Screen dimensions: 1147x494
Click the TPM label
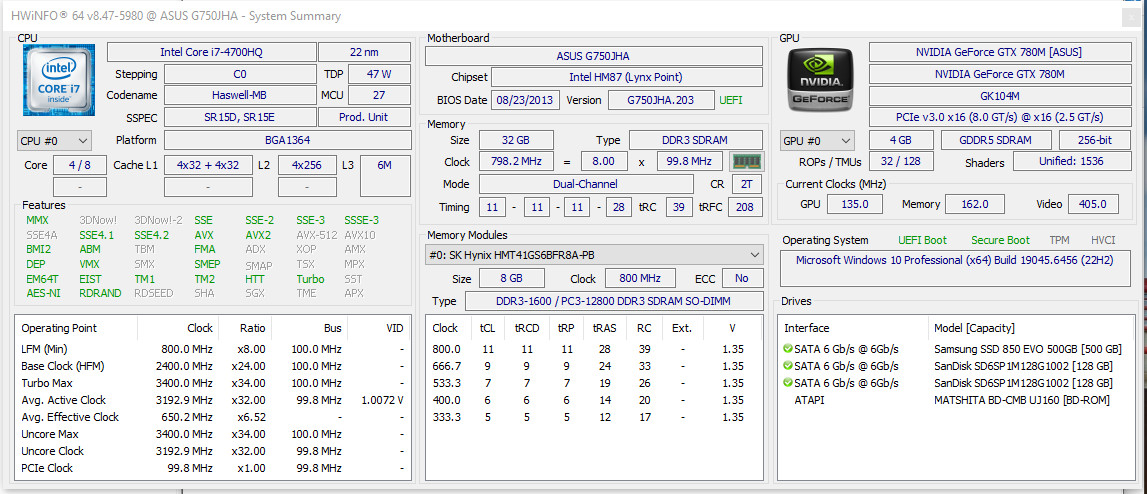(1059, 240)
